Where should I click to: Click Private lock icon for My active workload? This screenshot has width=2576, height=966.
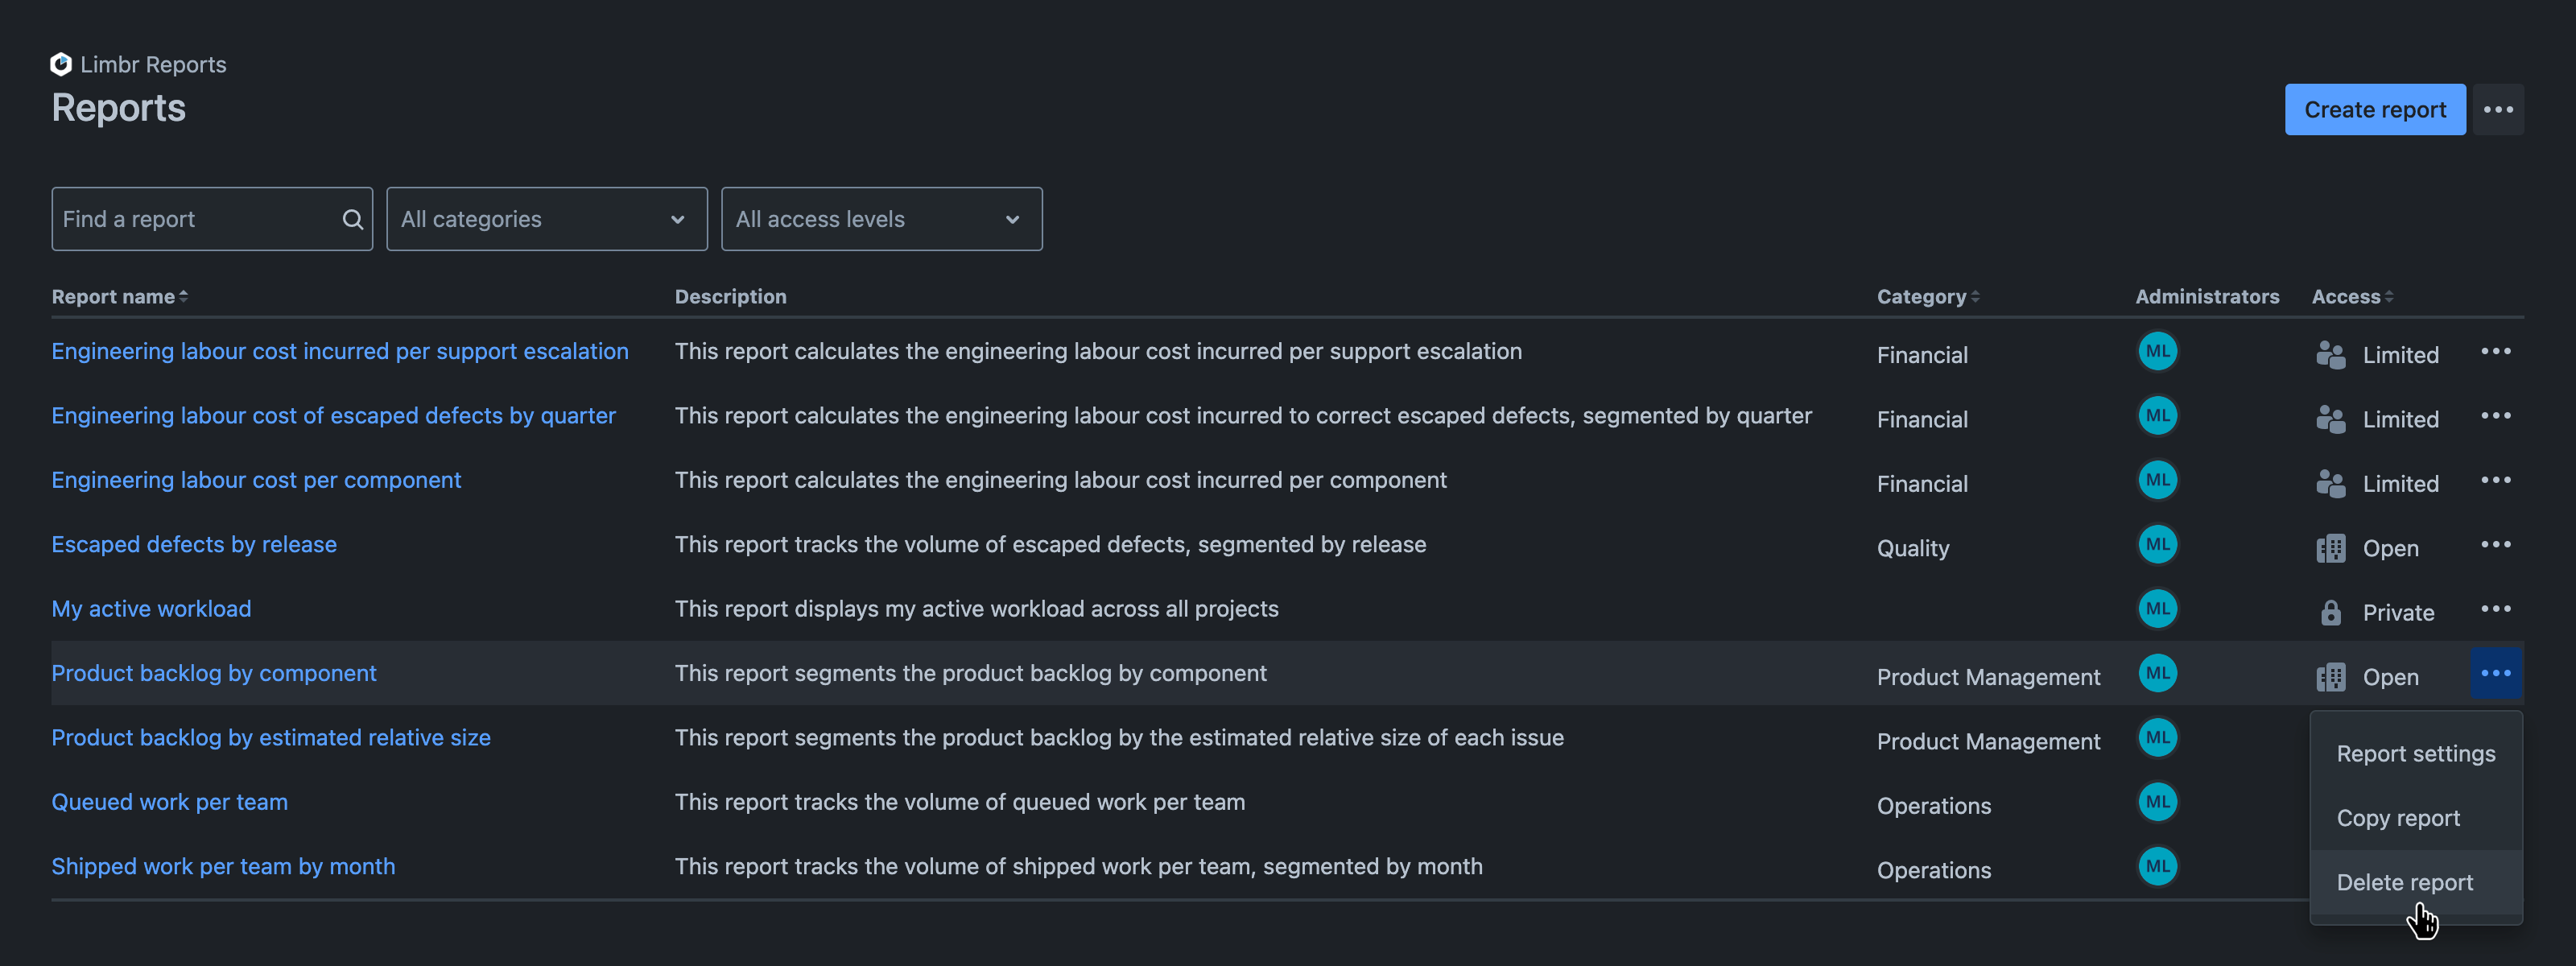[2330, 613]
